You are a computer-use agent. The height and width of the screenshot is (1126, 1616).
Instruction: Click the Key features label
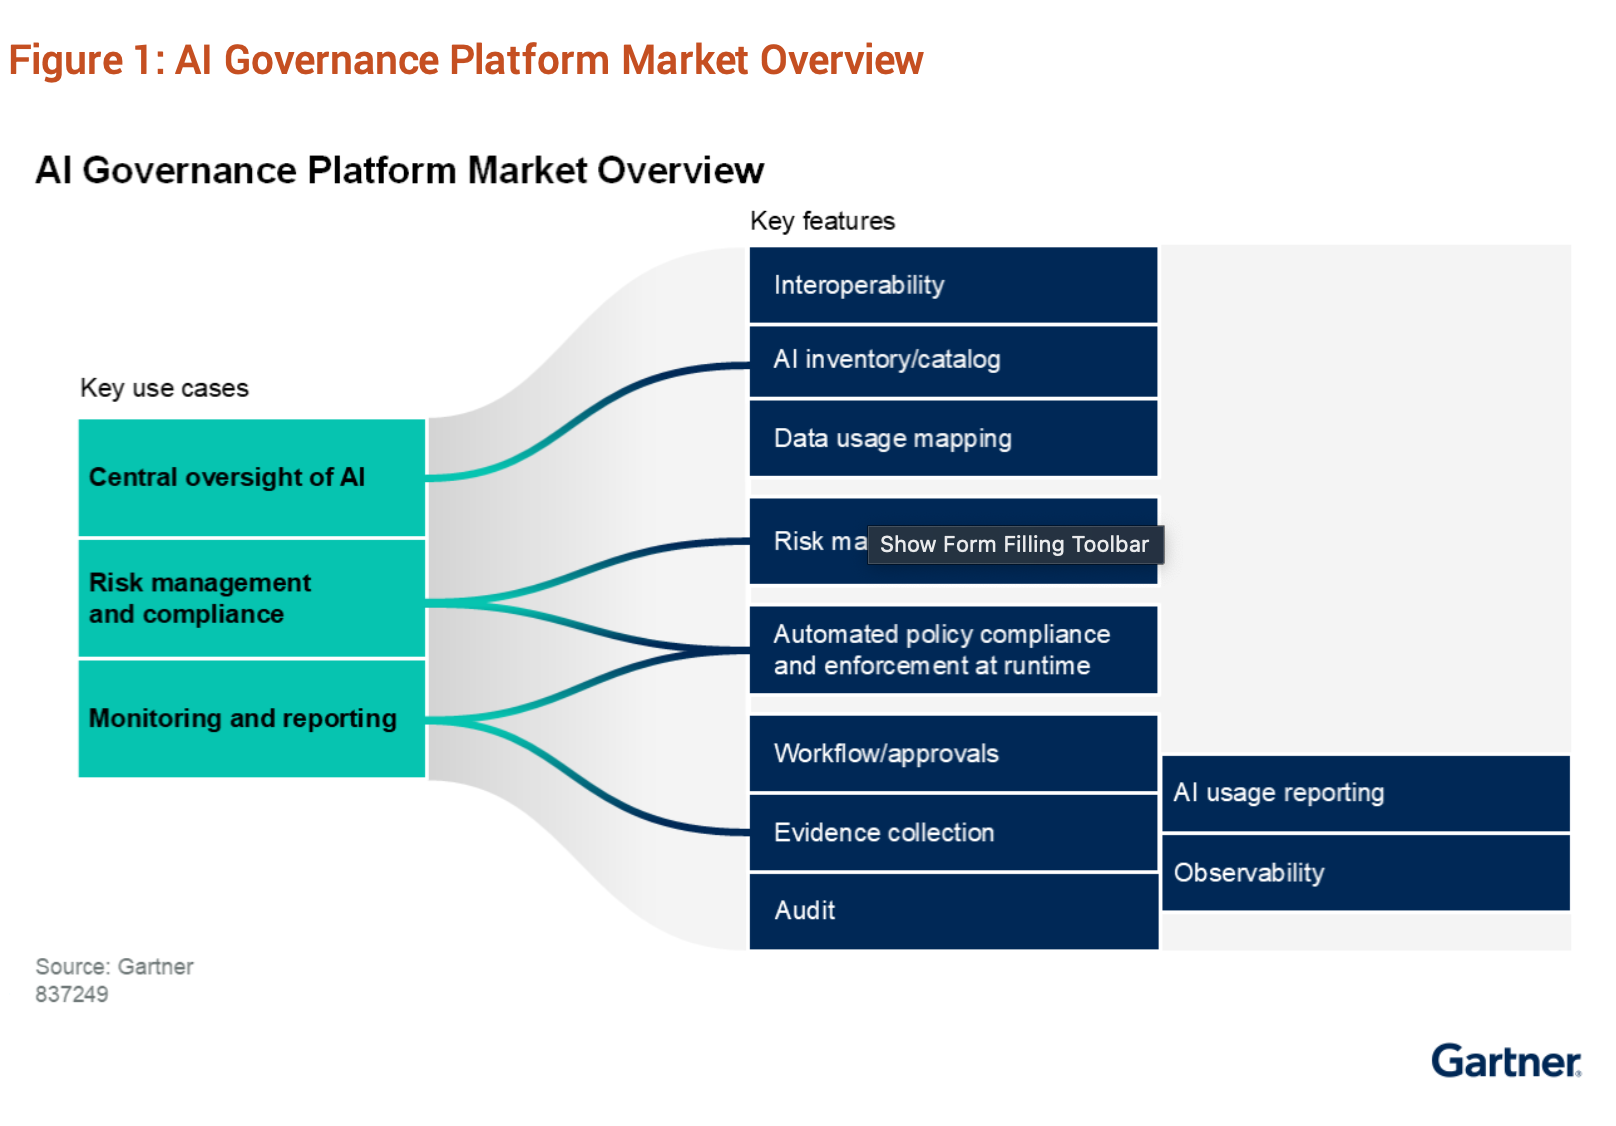coord(822,221)
